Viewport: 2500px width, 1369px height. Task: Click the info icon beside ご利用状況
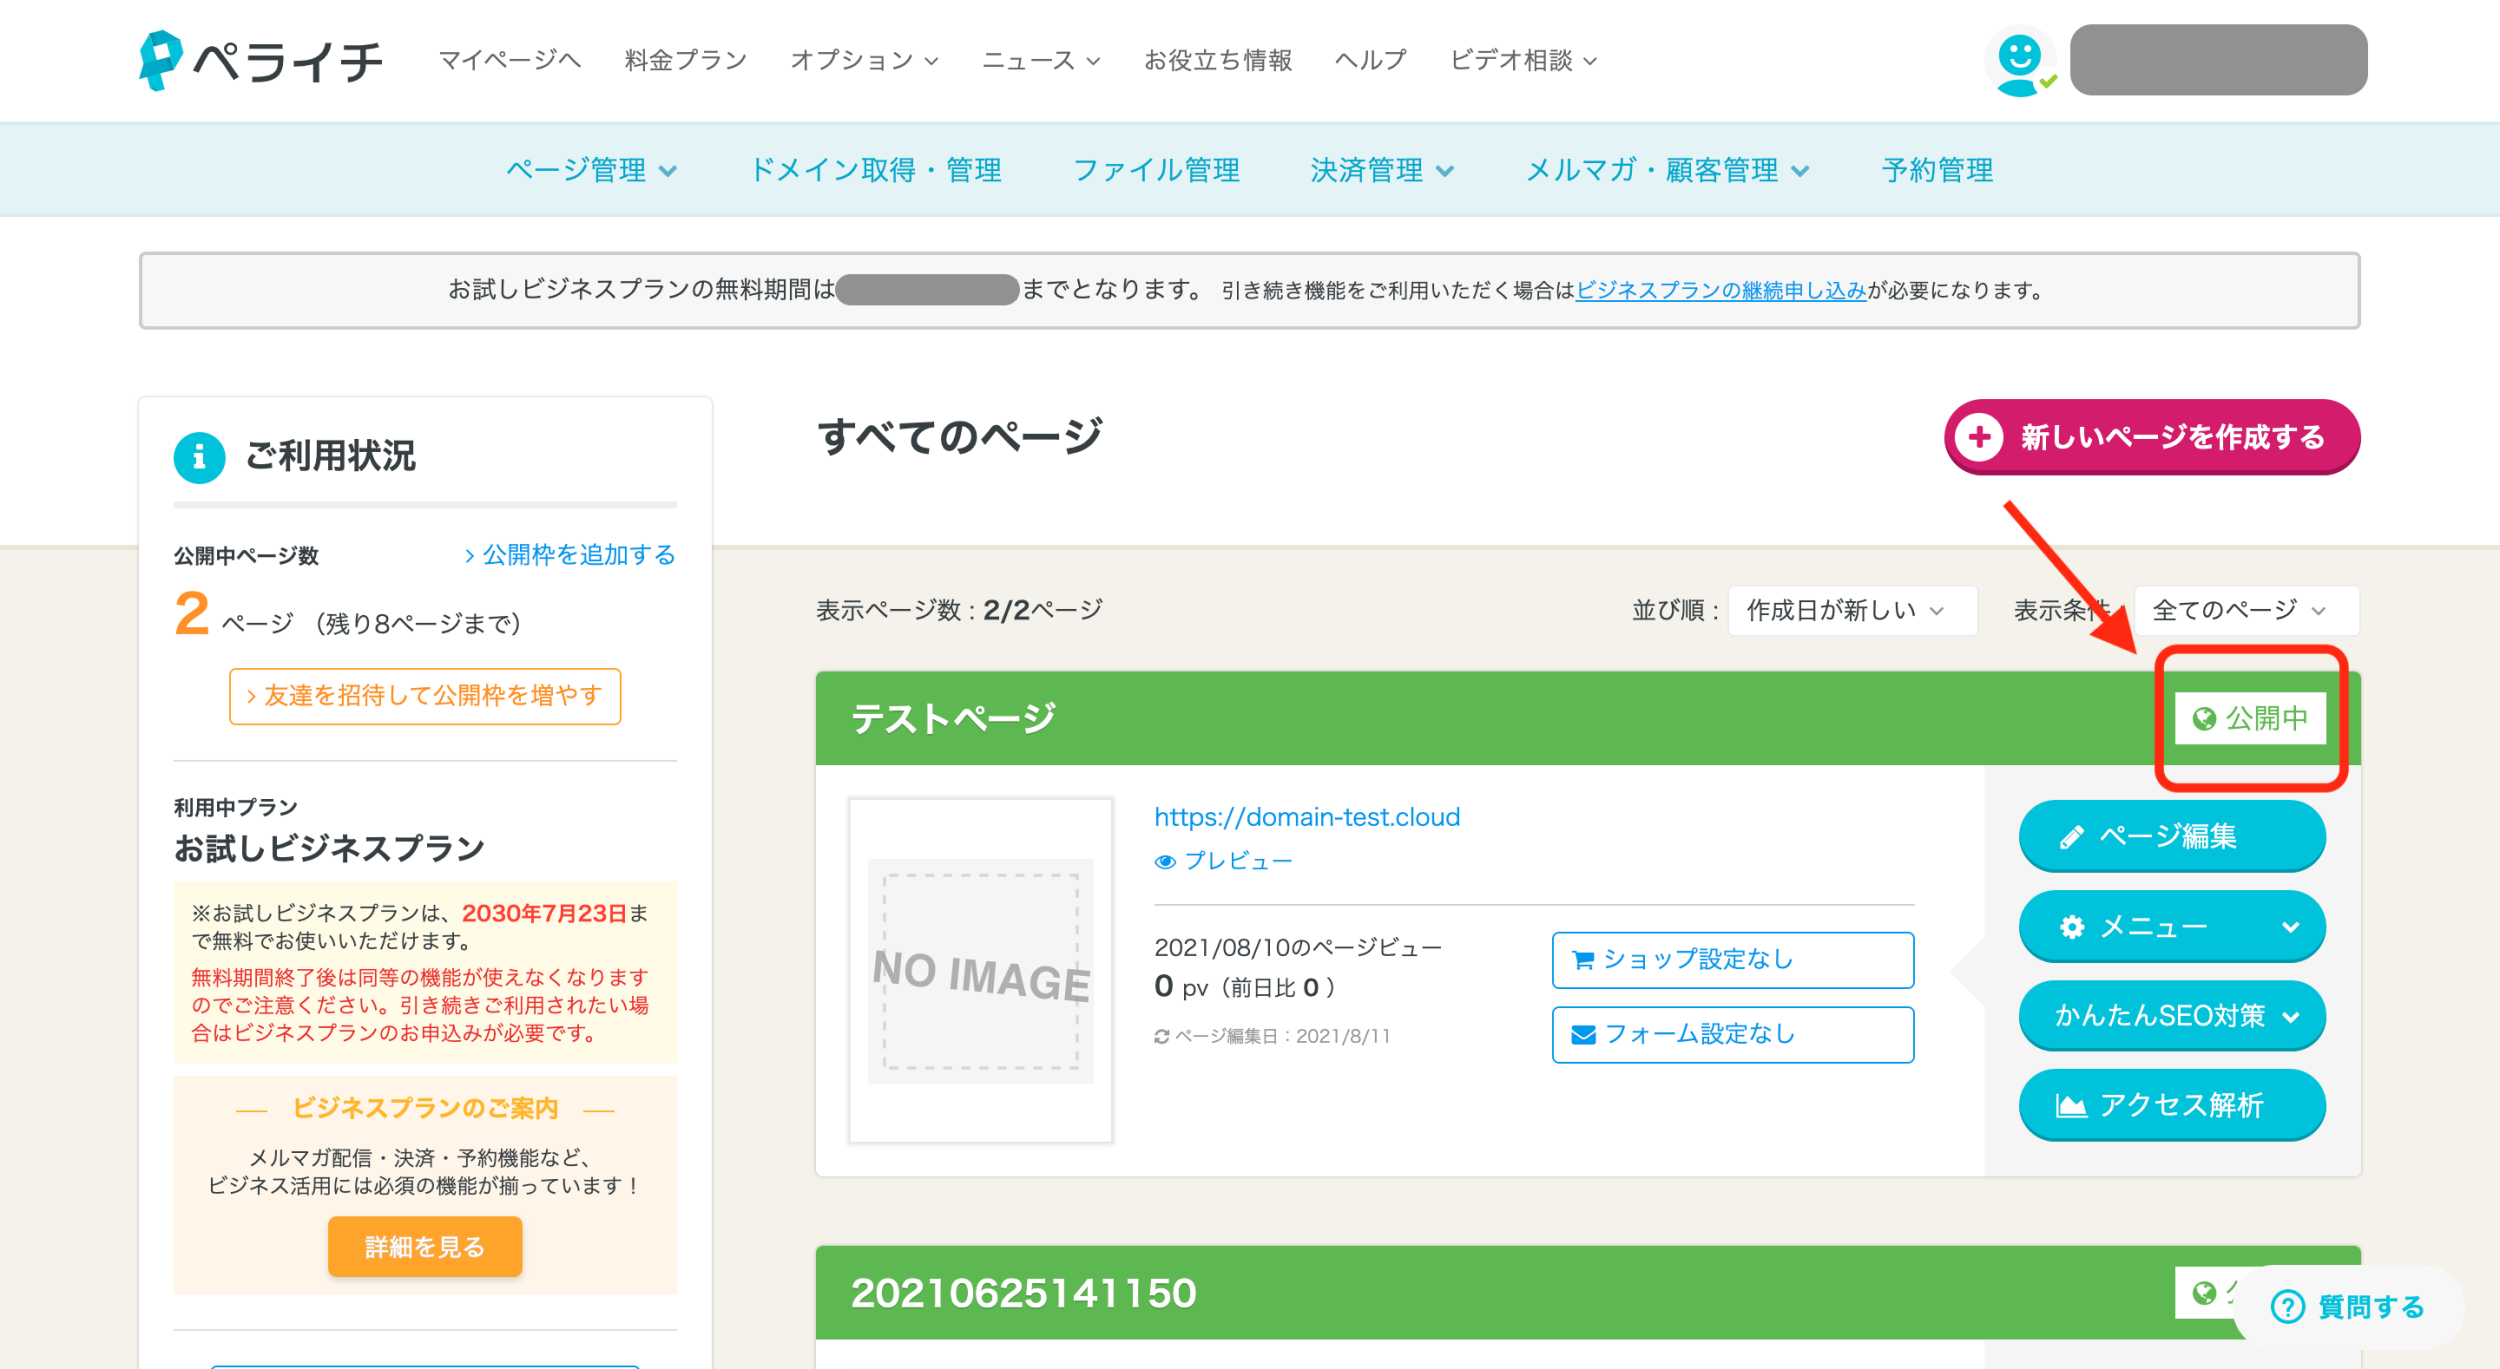click(199, 457)
